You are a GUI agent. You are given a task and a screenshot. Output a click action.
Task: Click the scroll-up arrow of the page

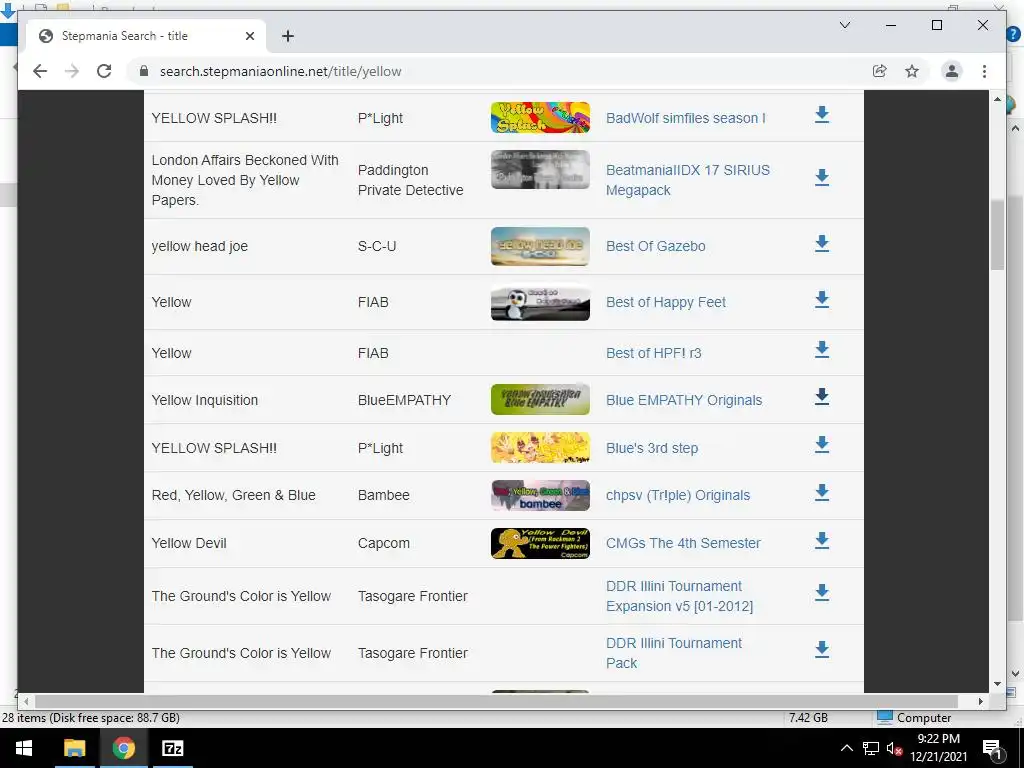click(997, 99)
